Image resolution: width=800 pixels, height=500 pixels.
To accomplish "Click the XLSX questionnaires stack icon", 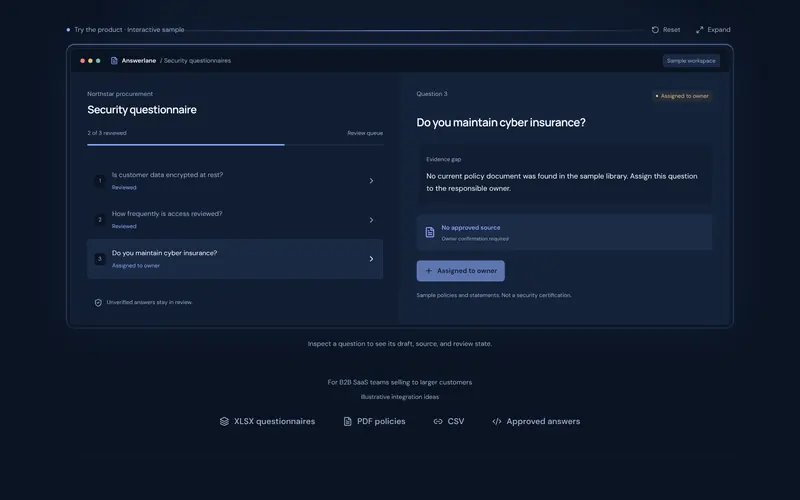I will point(224,421).
